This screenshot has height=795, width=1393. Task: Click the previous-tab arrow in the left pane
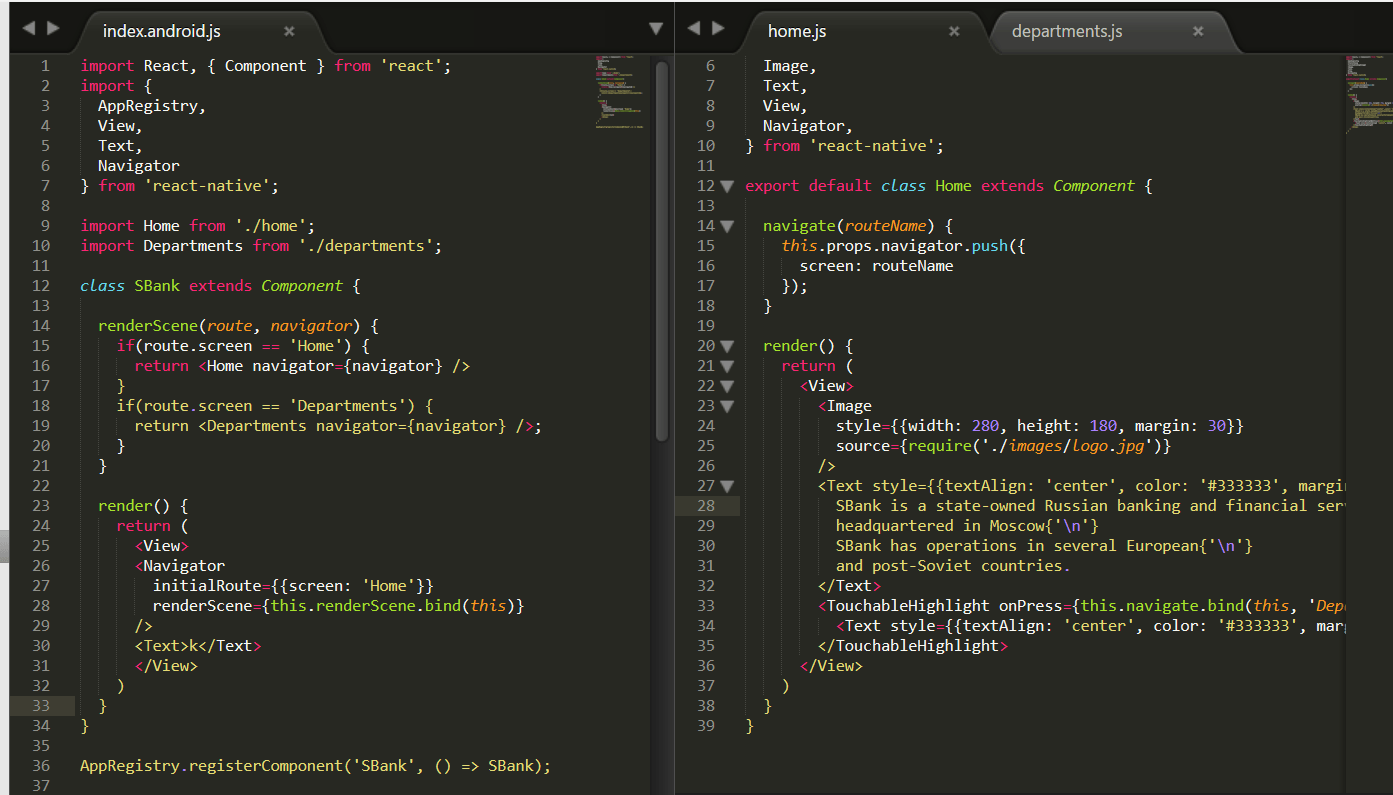coord(28,28)
